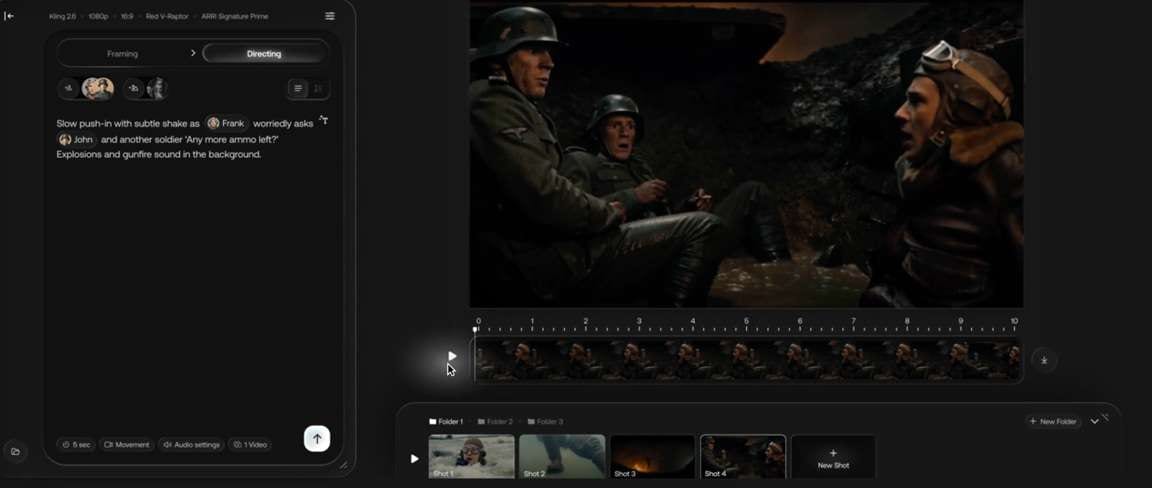Change the 1 Video count option
This screenshot has width=1152, height=488.
[250, 445]
